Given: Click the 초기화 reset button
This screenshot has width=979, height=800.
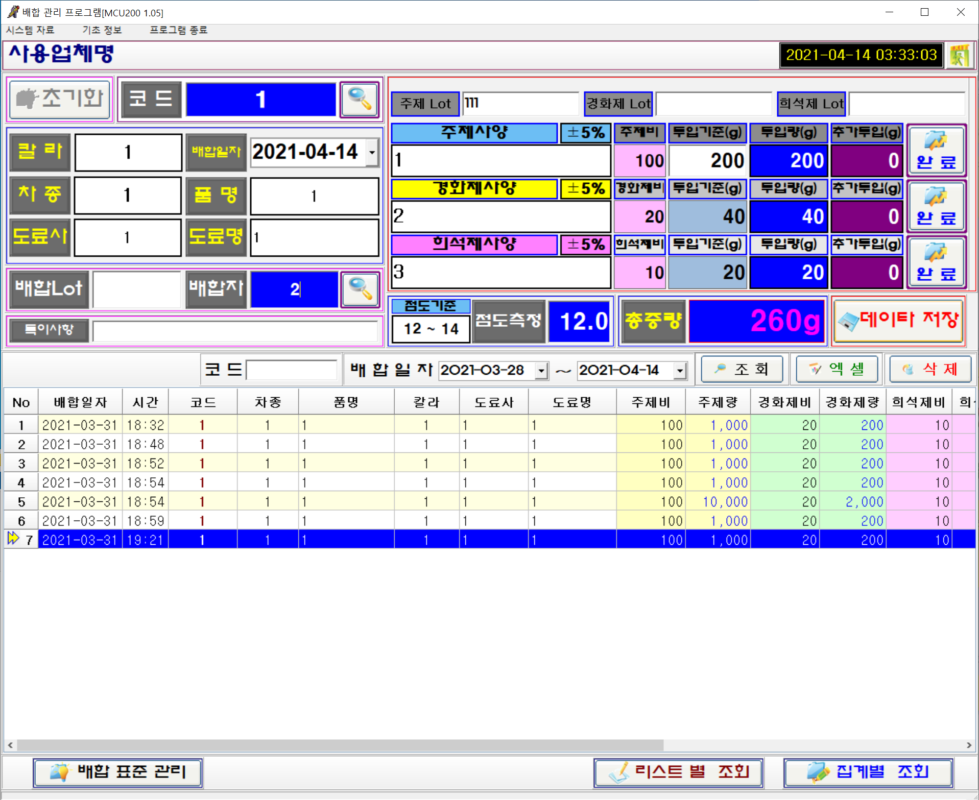Looking at the screenshot, I should pyautogui.click(x=60, y=99).
